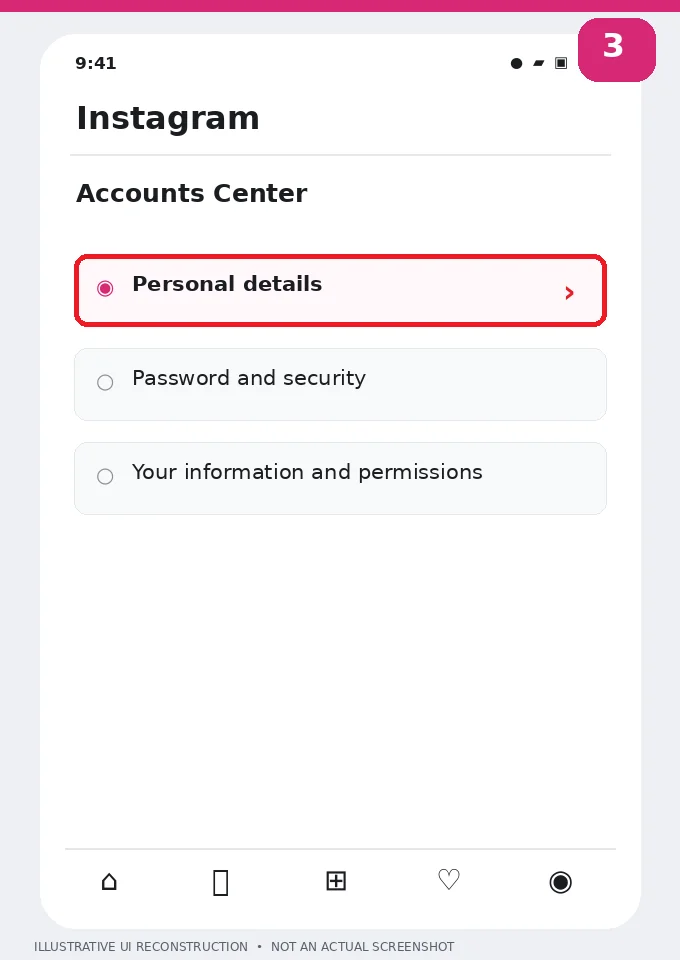Go to the profile circle icon

pyautogui.click(x=561, y=882)
